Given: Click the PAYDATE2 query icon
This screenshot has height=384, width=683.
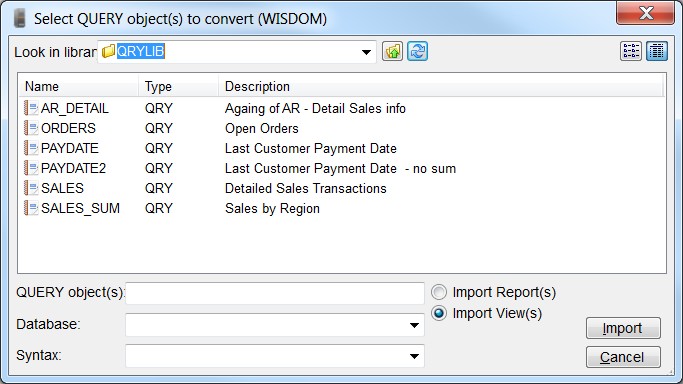Looking at the screenshot, I should pyautogui.click(x=31, y=168).
